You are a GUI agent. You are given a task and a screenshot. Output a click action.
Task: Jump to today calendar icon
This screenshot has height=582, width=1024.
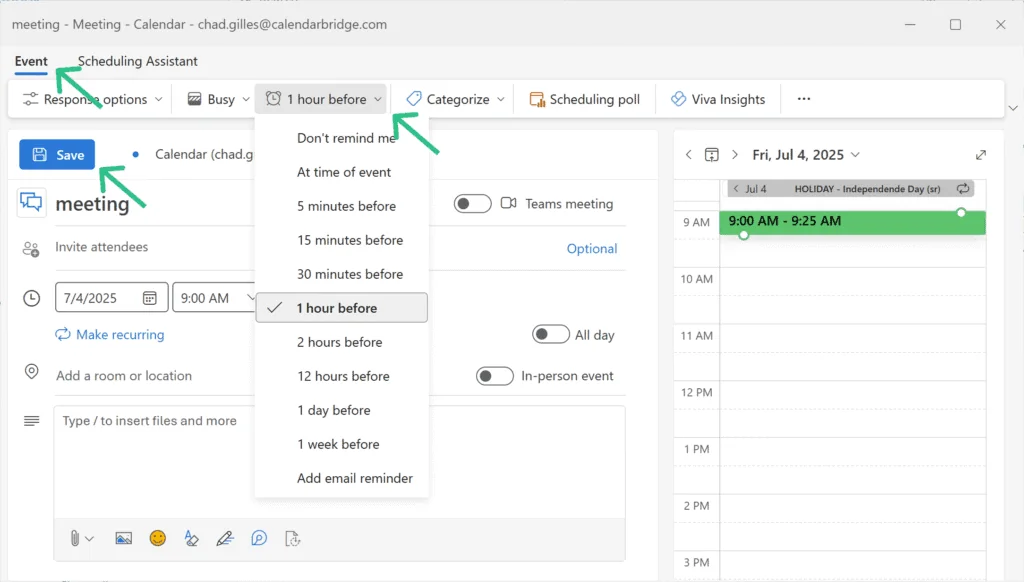(x=712, y=155)
